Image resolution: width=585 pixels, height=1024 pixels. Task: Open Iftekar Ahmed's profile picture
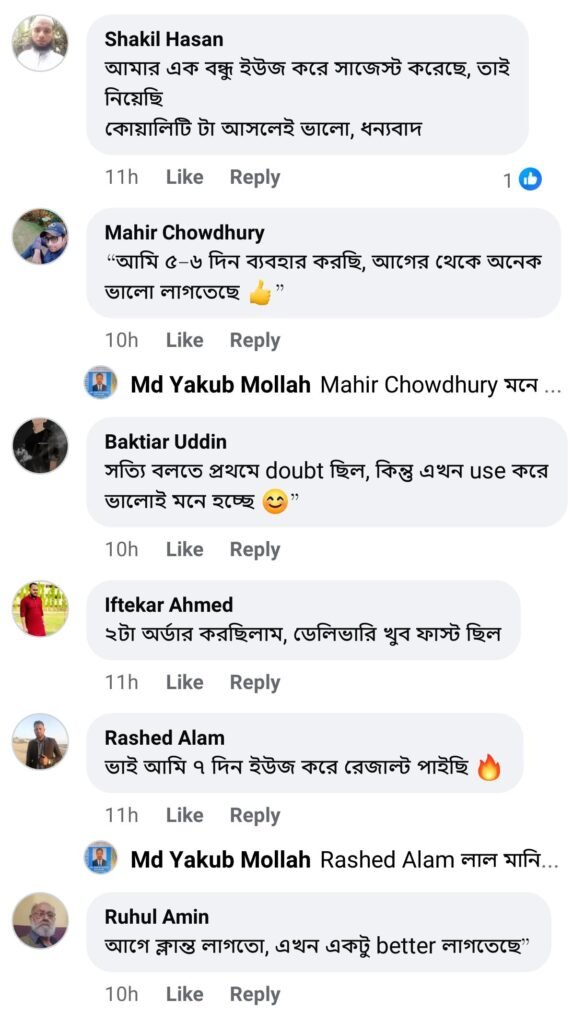[x=40, y=609]
